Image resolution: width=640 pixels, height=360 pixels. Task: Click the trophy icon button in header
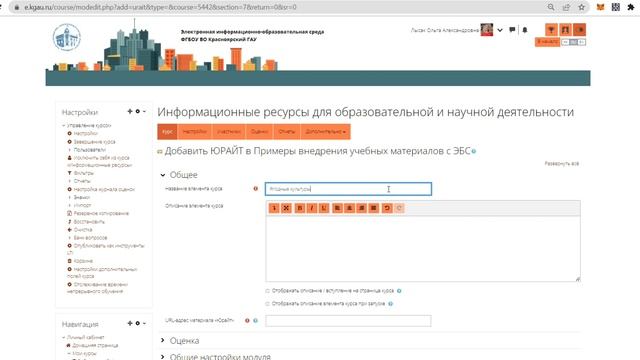(x=551, y=30)
